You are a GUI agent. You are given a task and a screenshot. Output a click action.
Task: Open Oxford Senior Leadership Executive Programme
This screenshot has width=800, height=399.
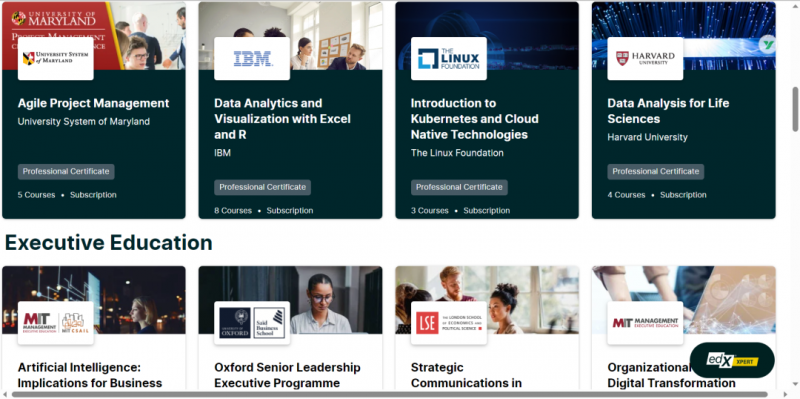pyautogui.click(x=287, y=375)
